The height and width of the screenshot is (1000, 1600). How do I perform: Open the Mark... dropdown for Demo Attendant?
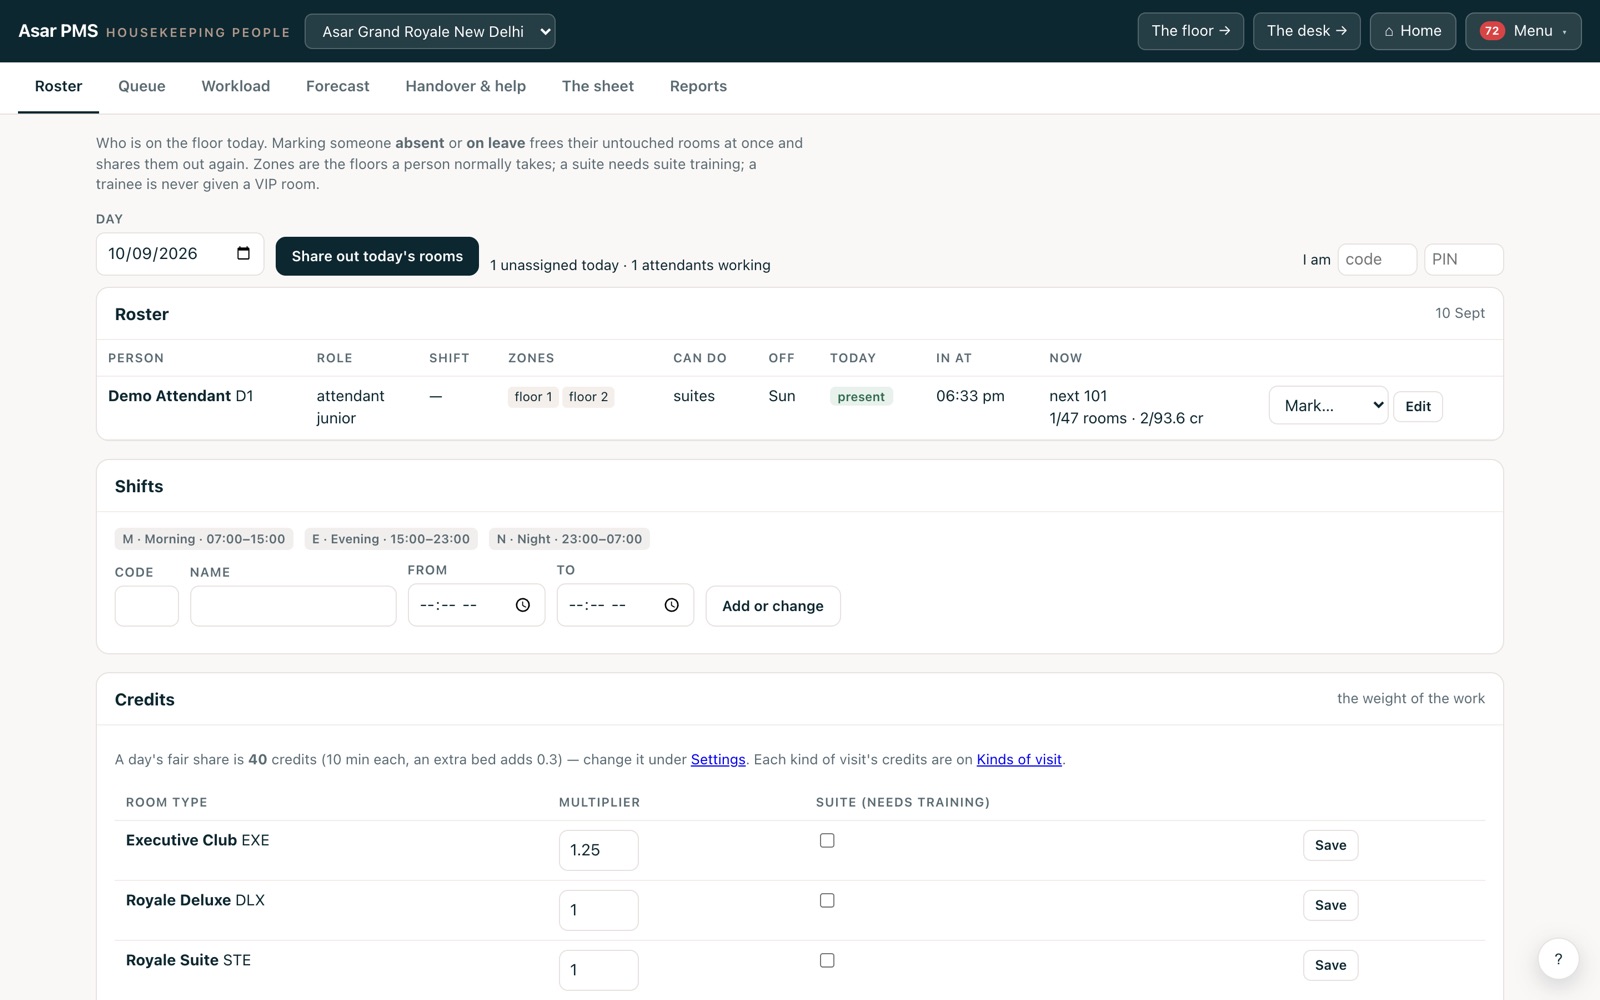tap(1328, 405)
